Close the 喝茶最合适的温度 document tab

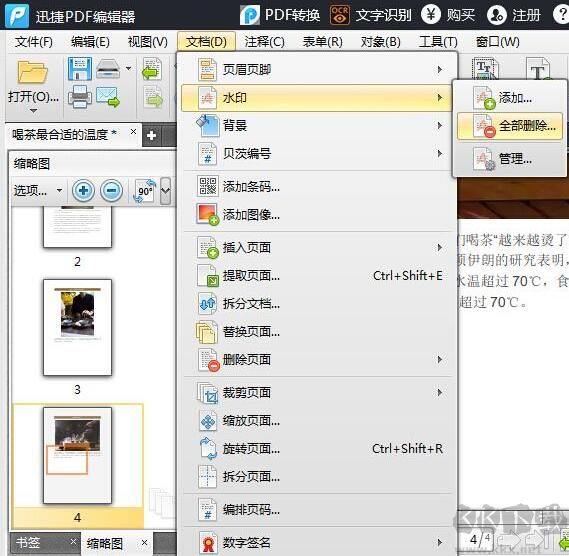133,131
